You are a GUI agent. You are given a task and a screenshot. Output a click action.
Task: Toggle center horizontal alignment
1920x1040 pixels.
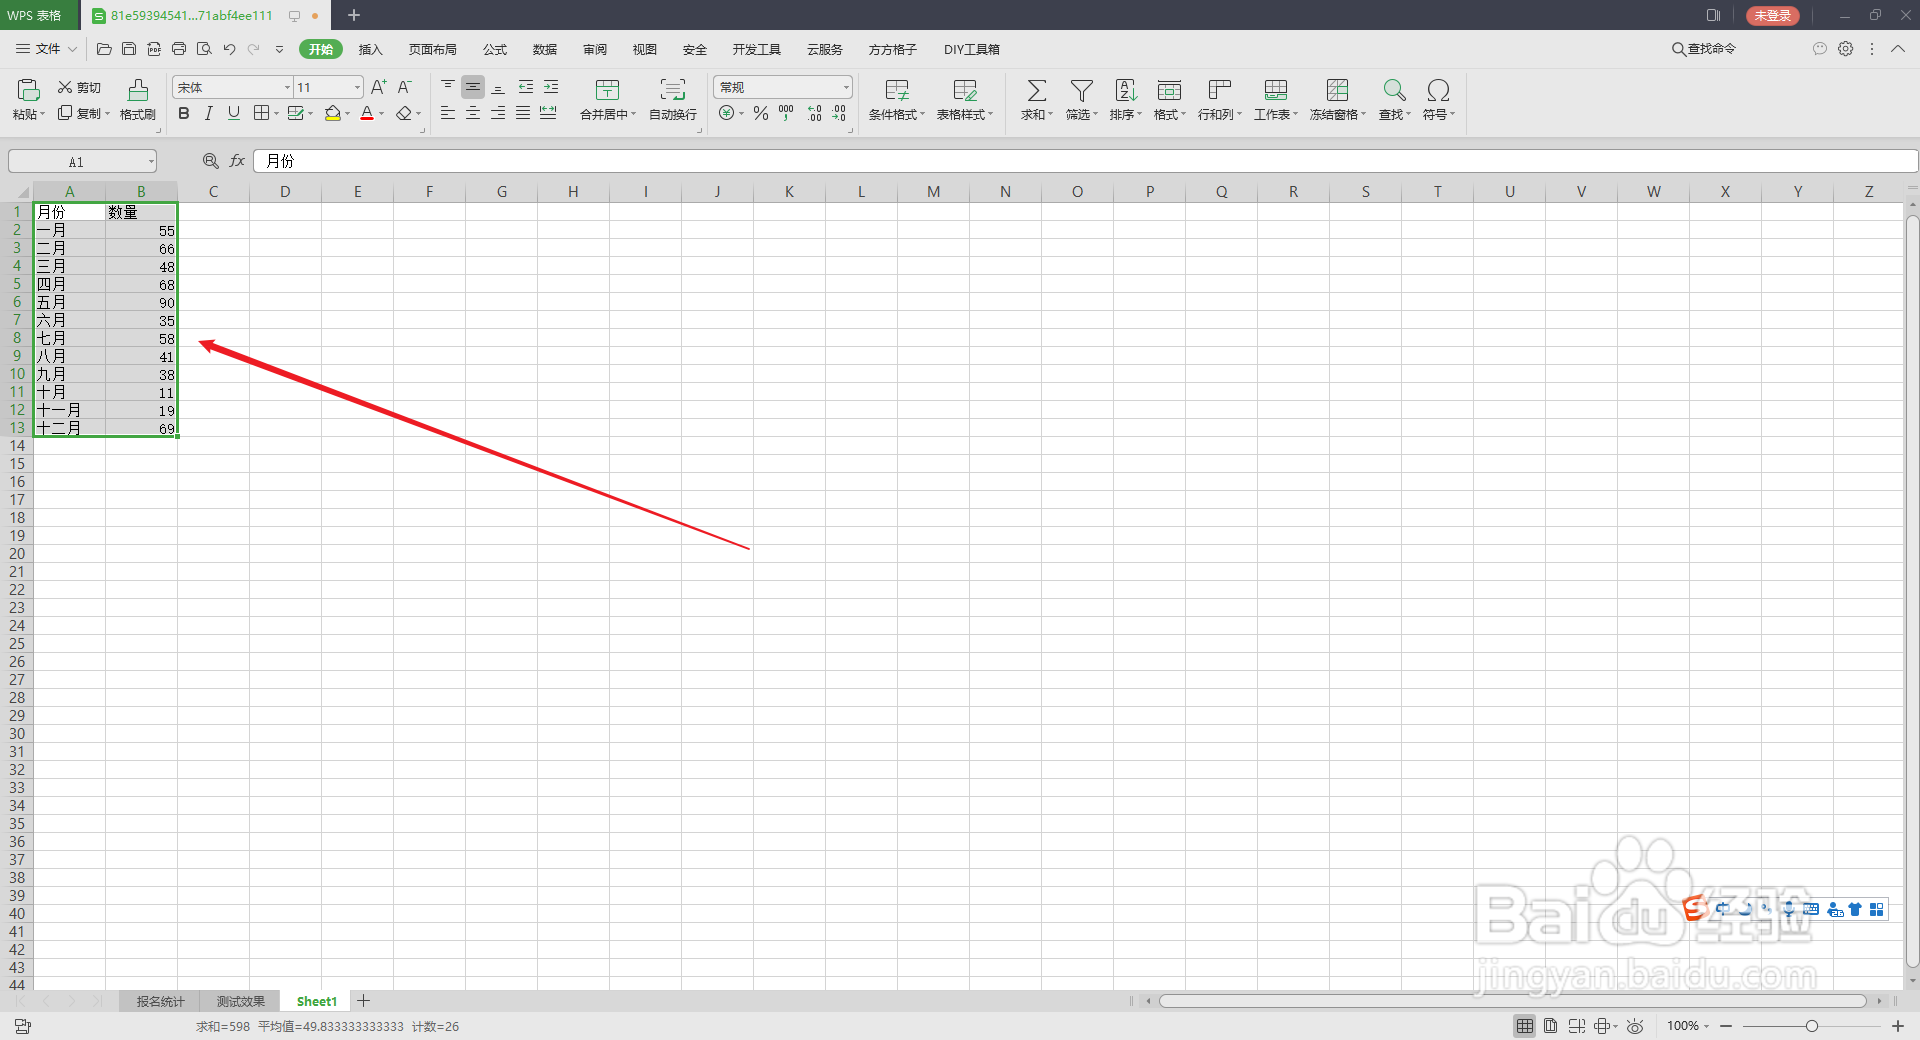pos(473,113)
